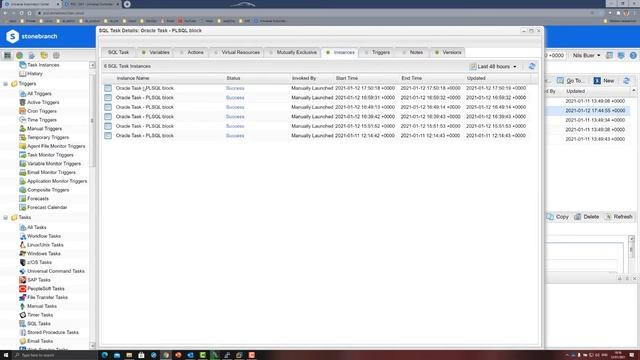Open Manual Triggers icon
Image resolution: width=640 pixels, height=360 pixels.
(23, 129)
